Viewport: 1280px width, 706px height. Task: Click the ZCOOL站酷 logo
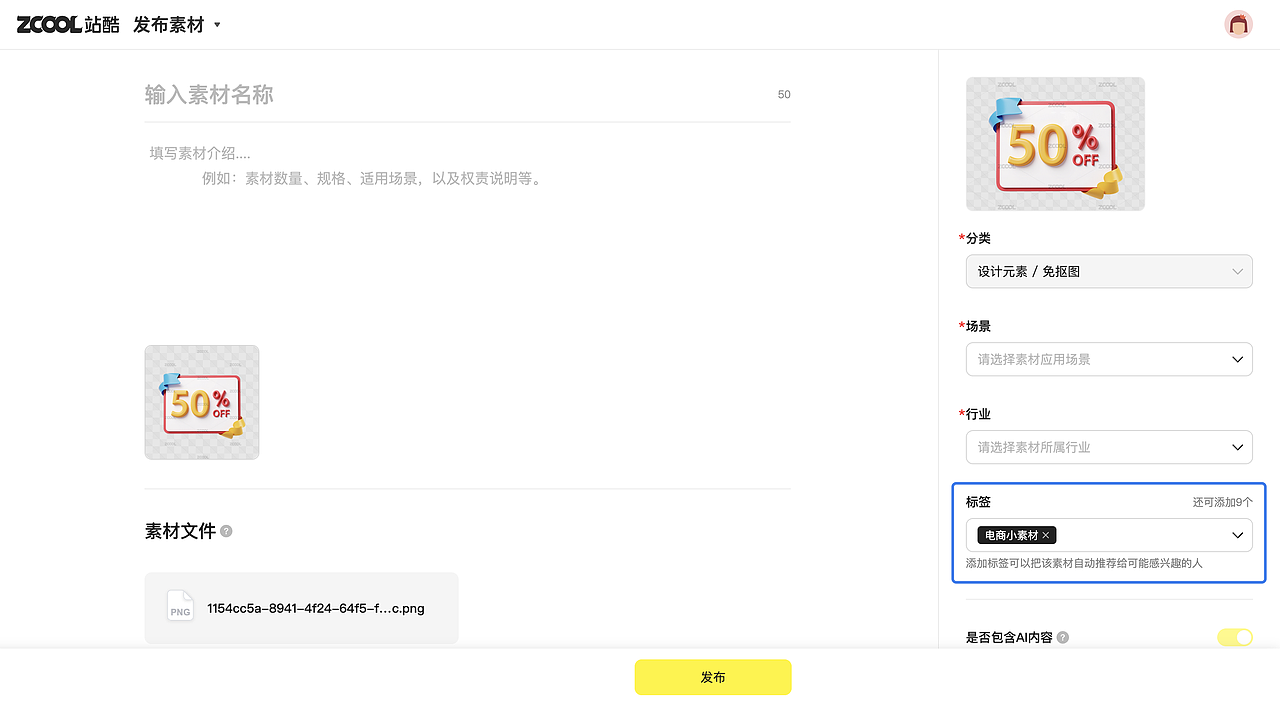click(68, 25)
